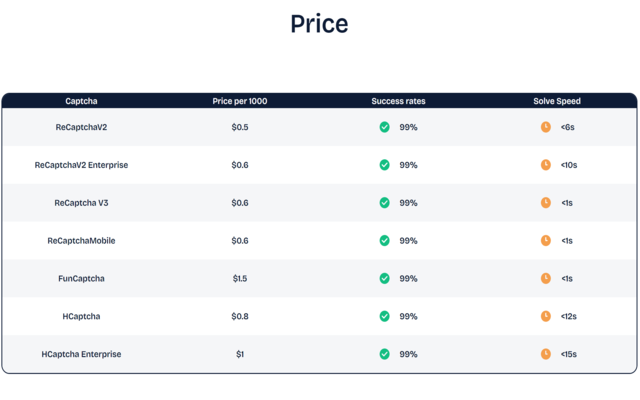This screenshot has width=640, height=400.
Task: Click the orange clock icon beside <15s
Action: click(x=546, y=354)
